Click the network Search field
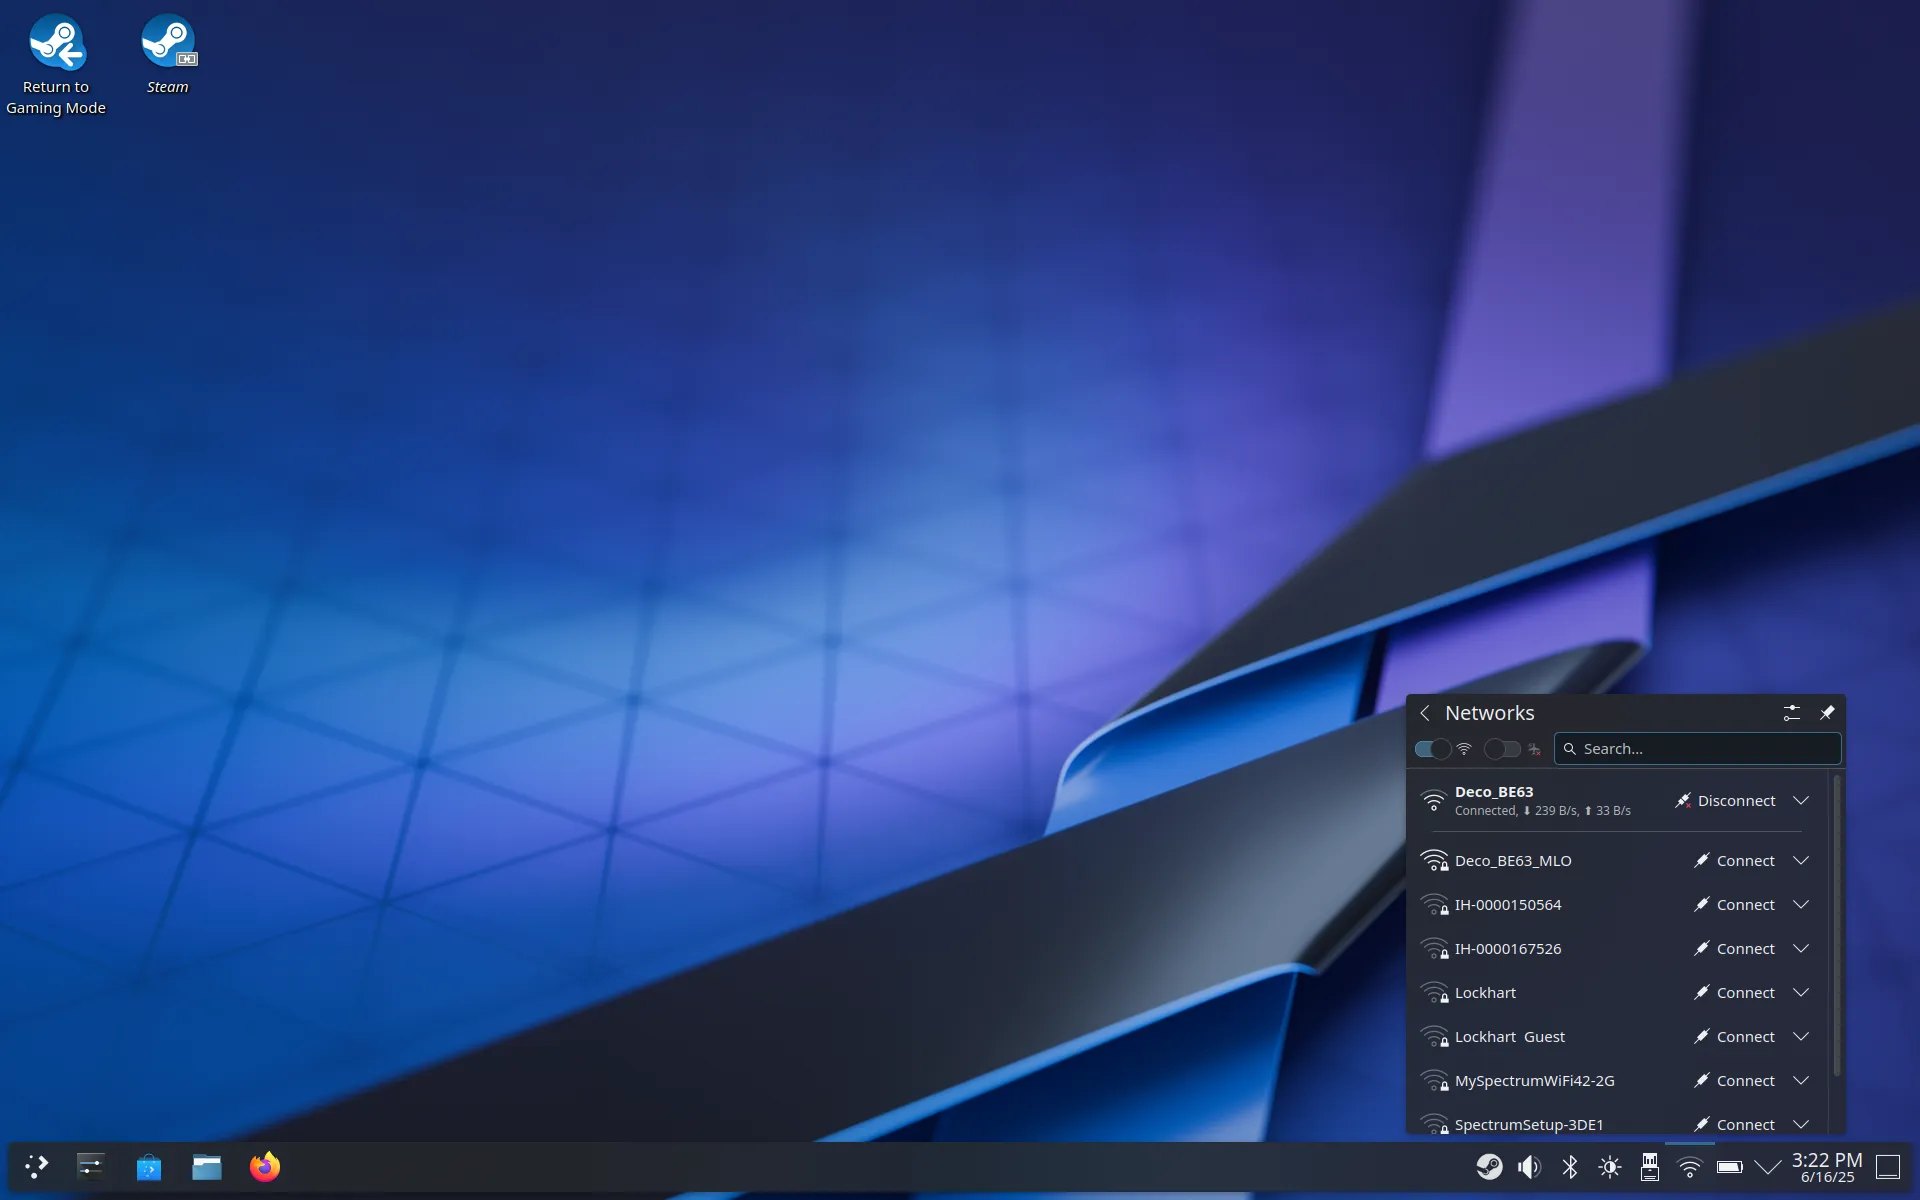1920x1200 pixels. pos(1697,749)
